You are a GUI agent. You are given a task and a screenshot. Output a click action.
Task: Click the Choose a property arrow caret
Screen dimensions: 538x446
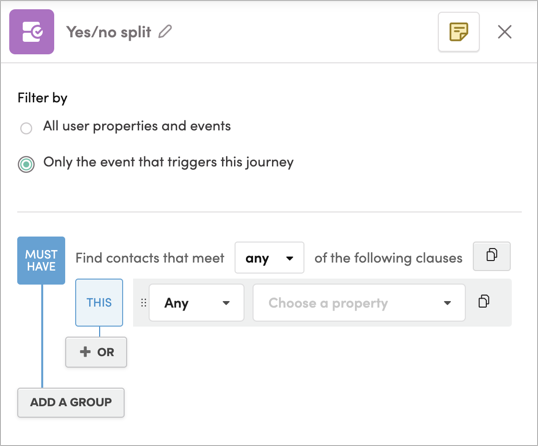coord(447,303)
